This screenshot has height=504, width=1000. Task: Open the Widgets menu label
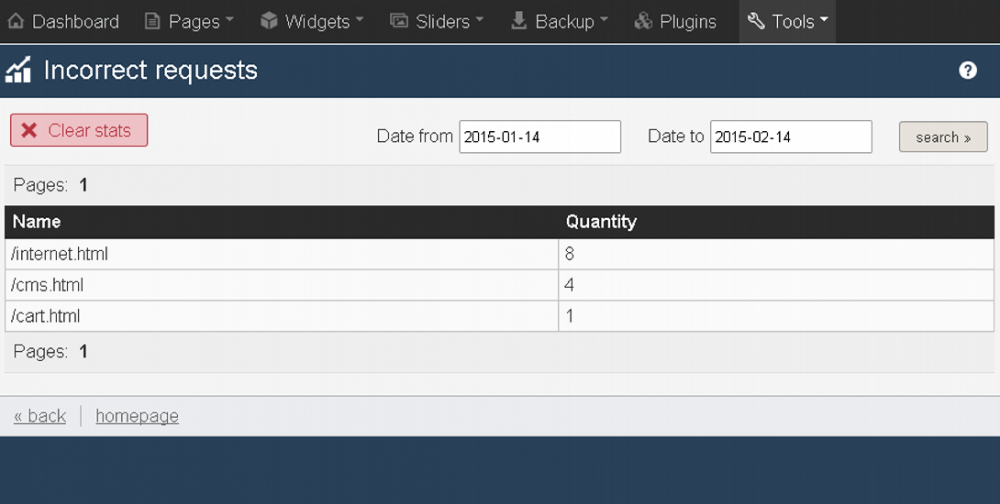point(318,22)
